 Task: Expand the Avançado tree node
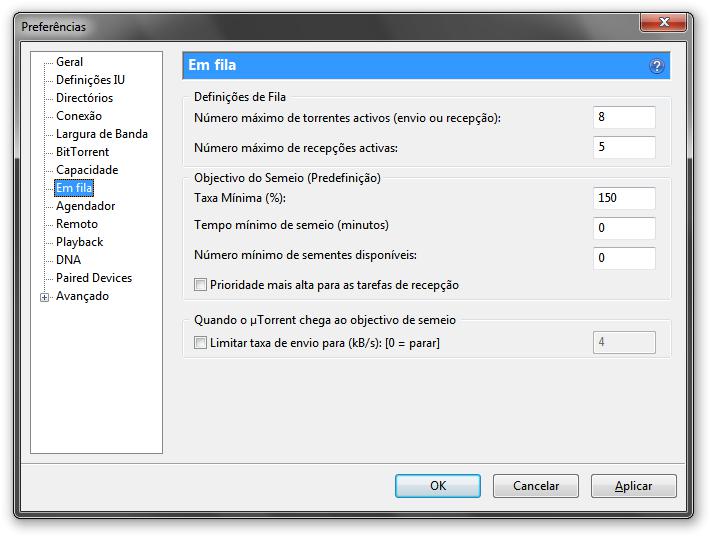tap(44, 298)
